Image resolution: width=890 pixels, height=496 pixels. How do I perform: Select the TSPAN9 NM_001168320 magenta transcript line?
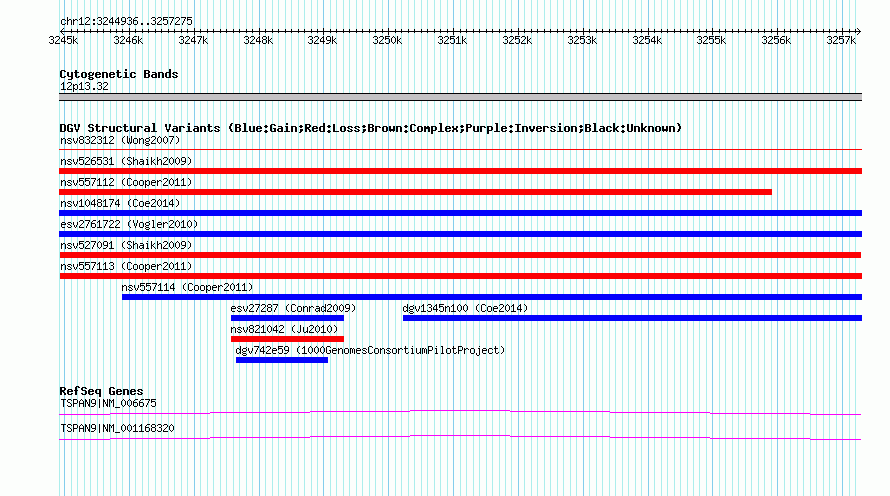pos(460,438)
